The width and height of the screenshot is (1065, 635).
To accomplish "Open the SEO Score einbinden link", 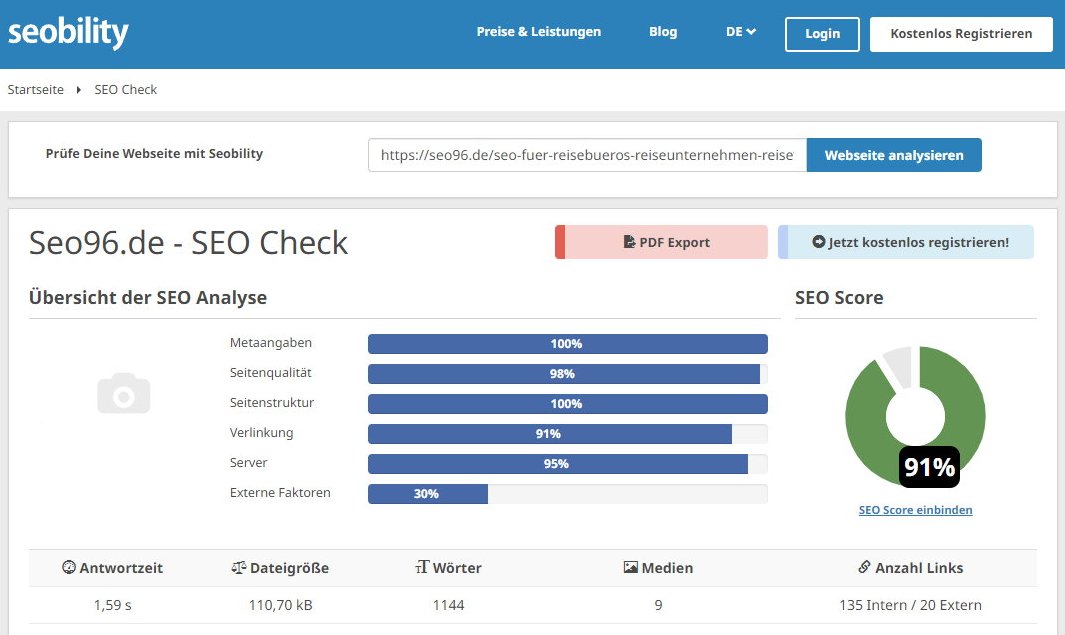I will [x=915, y=510].
